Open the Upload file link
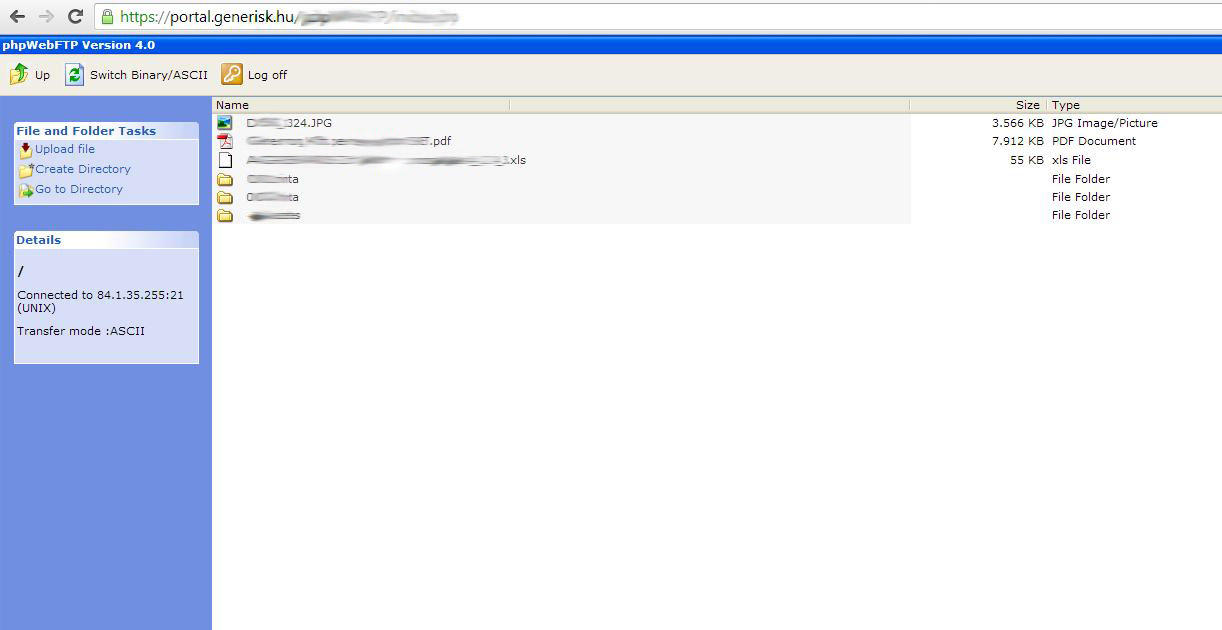The image size is (1222, 630). (x=65, y=149)
